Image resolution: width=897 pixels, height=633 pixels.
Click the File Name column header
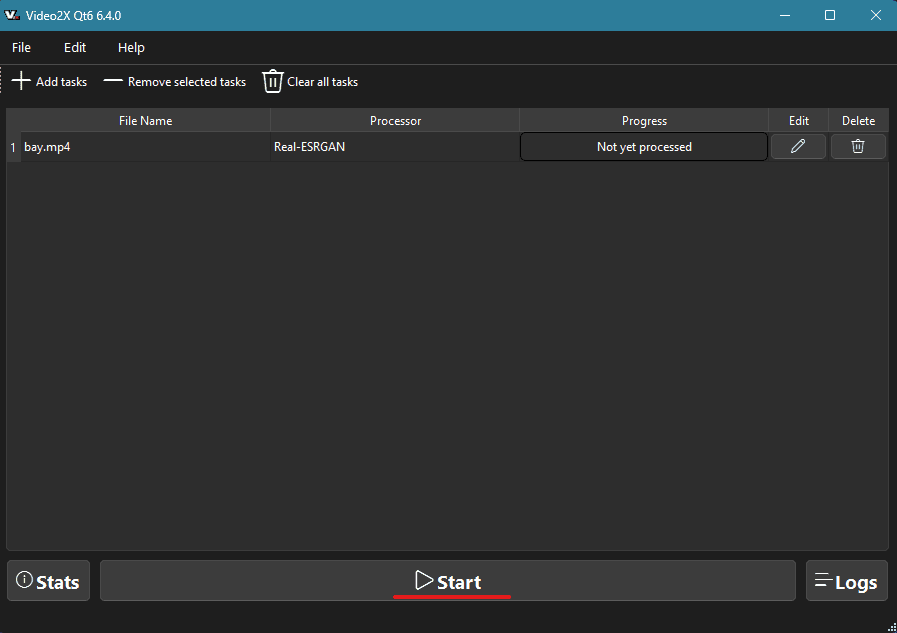[145, 121]
